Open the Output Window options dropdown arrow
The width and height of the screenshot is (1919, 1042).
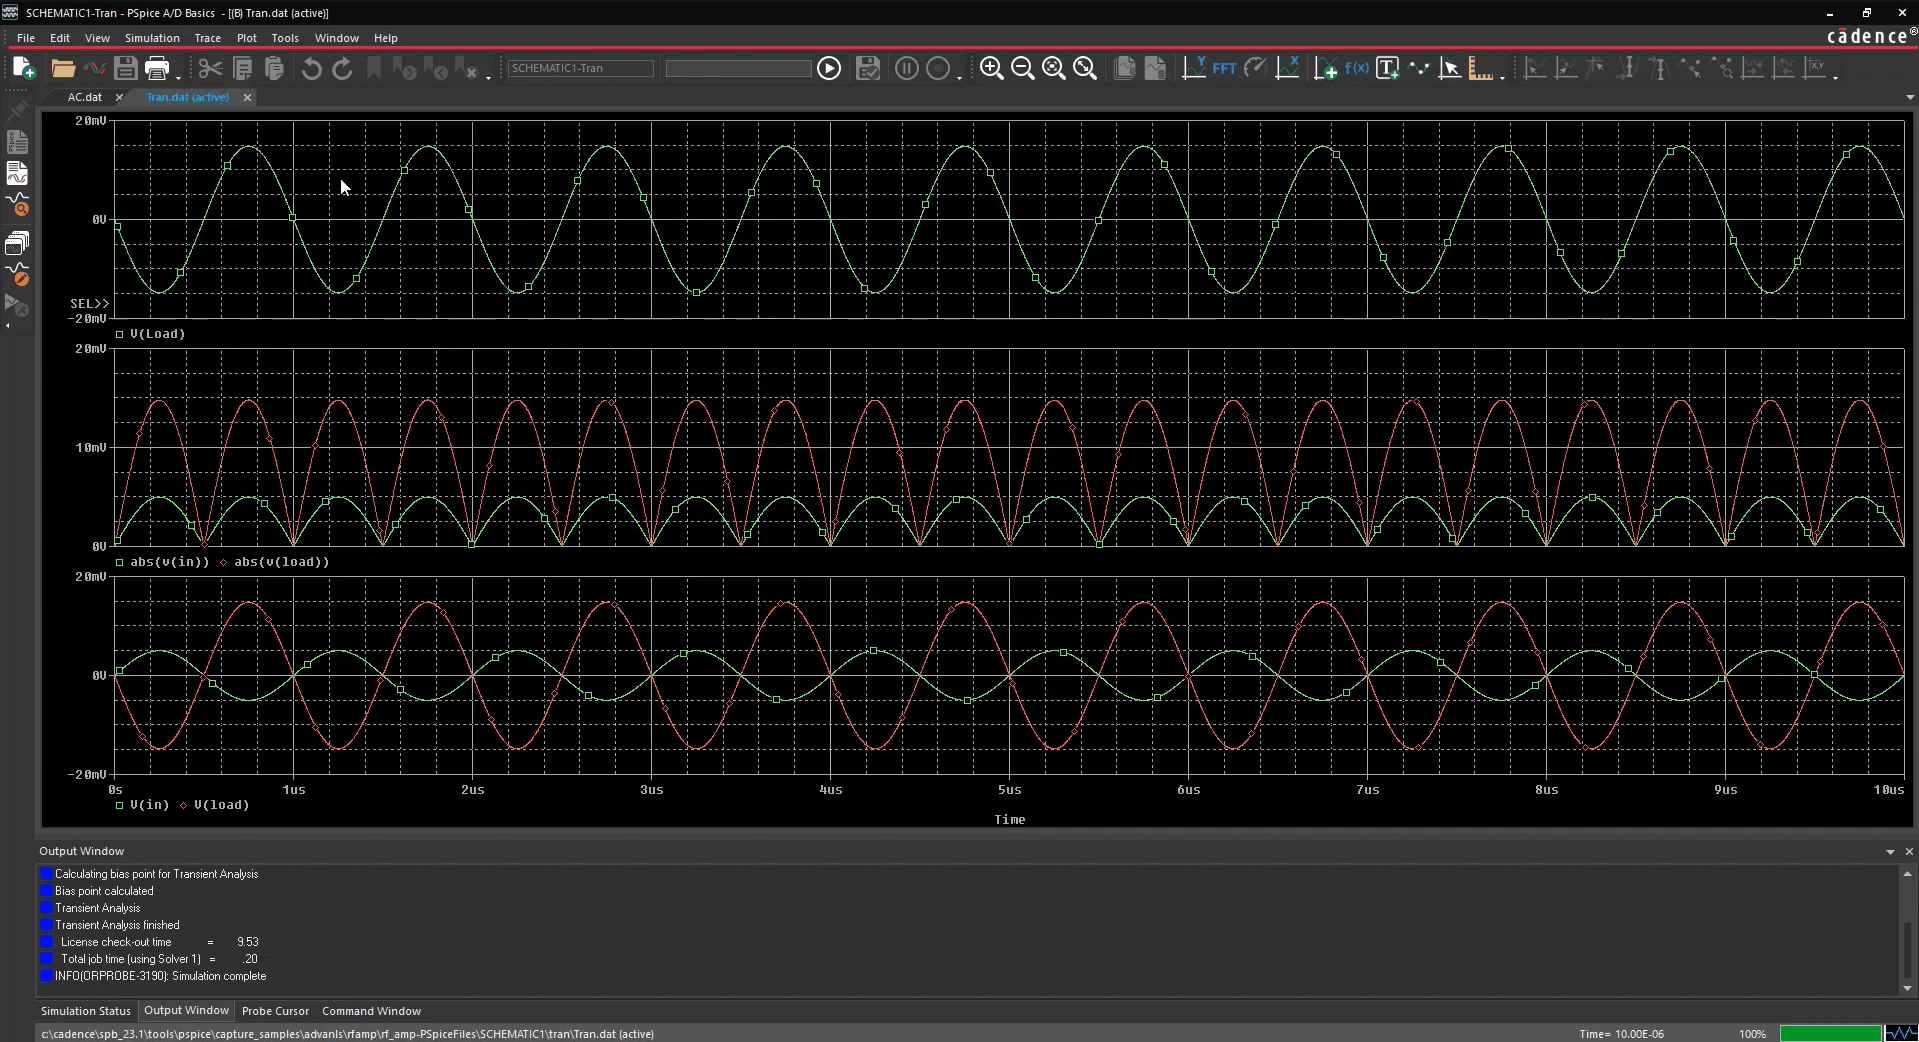coord(1890,852)
